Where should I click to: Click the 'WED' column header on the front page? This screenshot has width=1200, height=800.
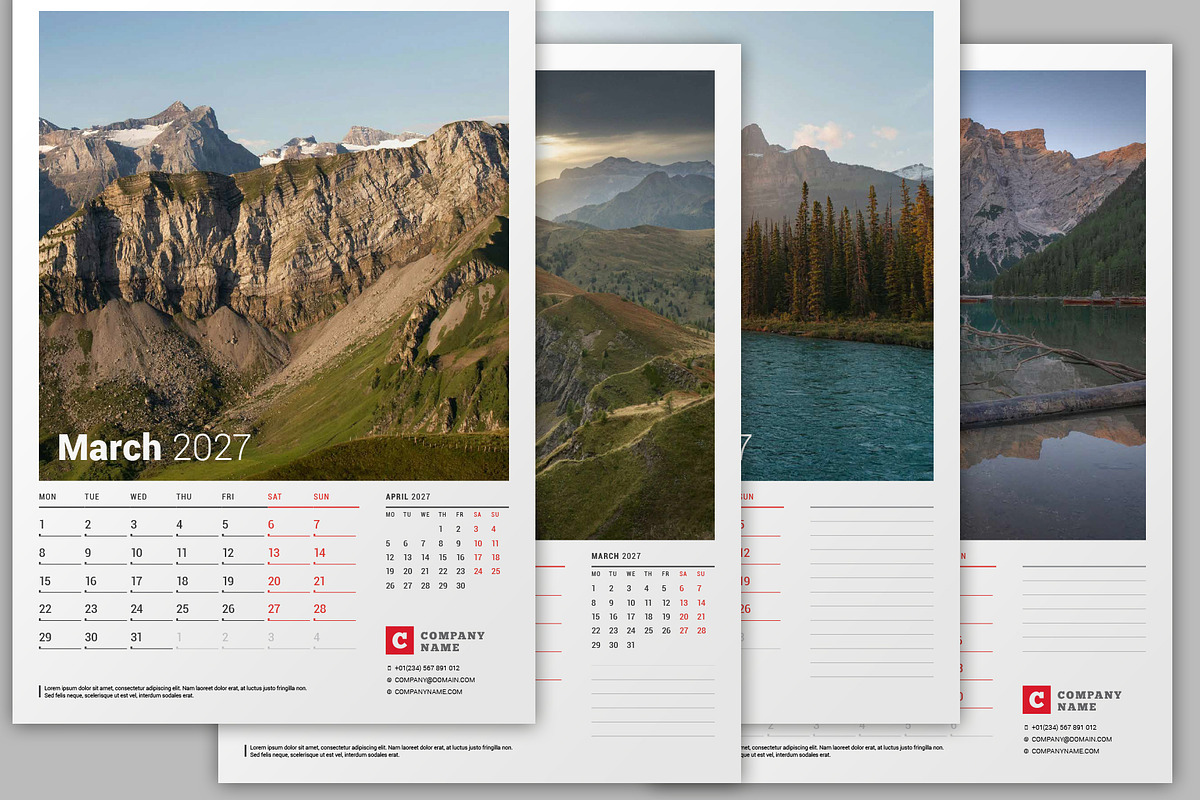(138, 497)
